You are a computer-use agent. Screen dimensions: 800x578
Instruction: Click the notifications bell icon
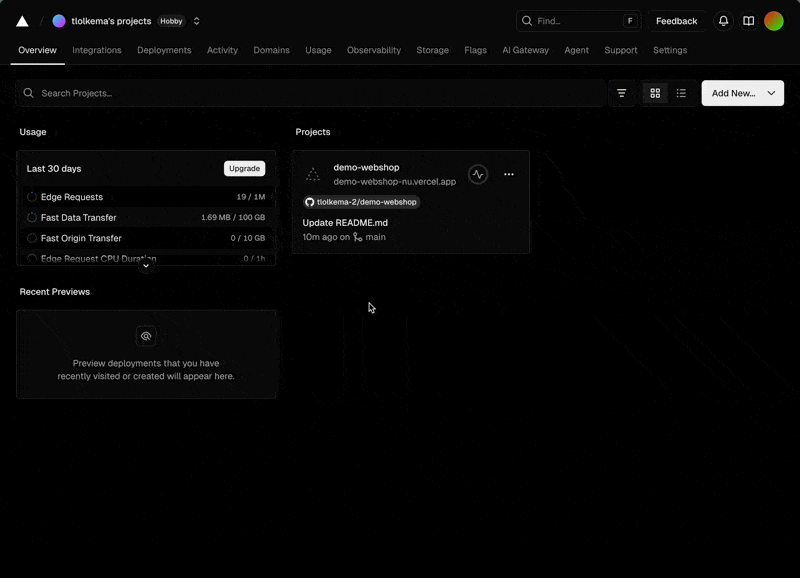pyautogui.click(x=723, y=21)
